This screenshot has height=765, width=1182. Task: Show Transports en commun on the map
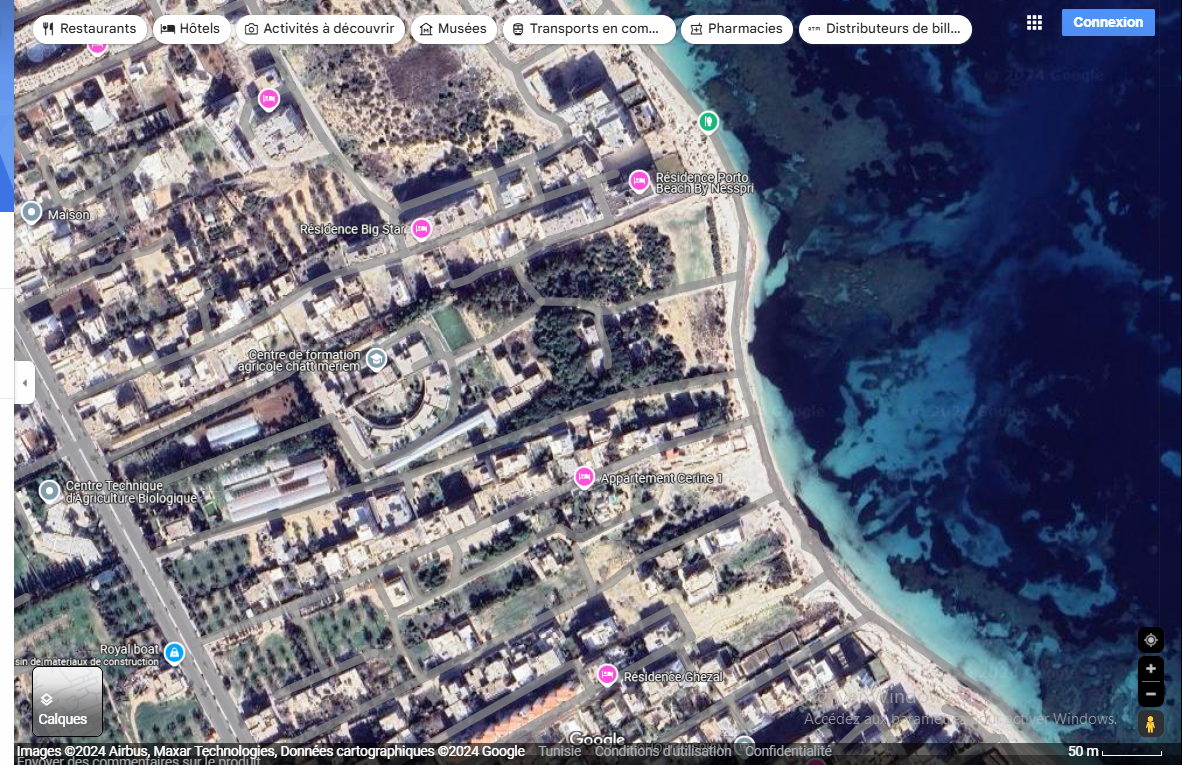pos(588,29)
